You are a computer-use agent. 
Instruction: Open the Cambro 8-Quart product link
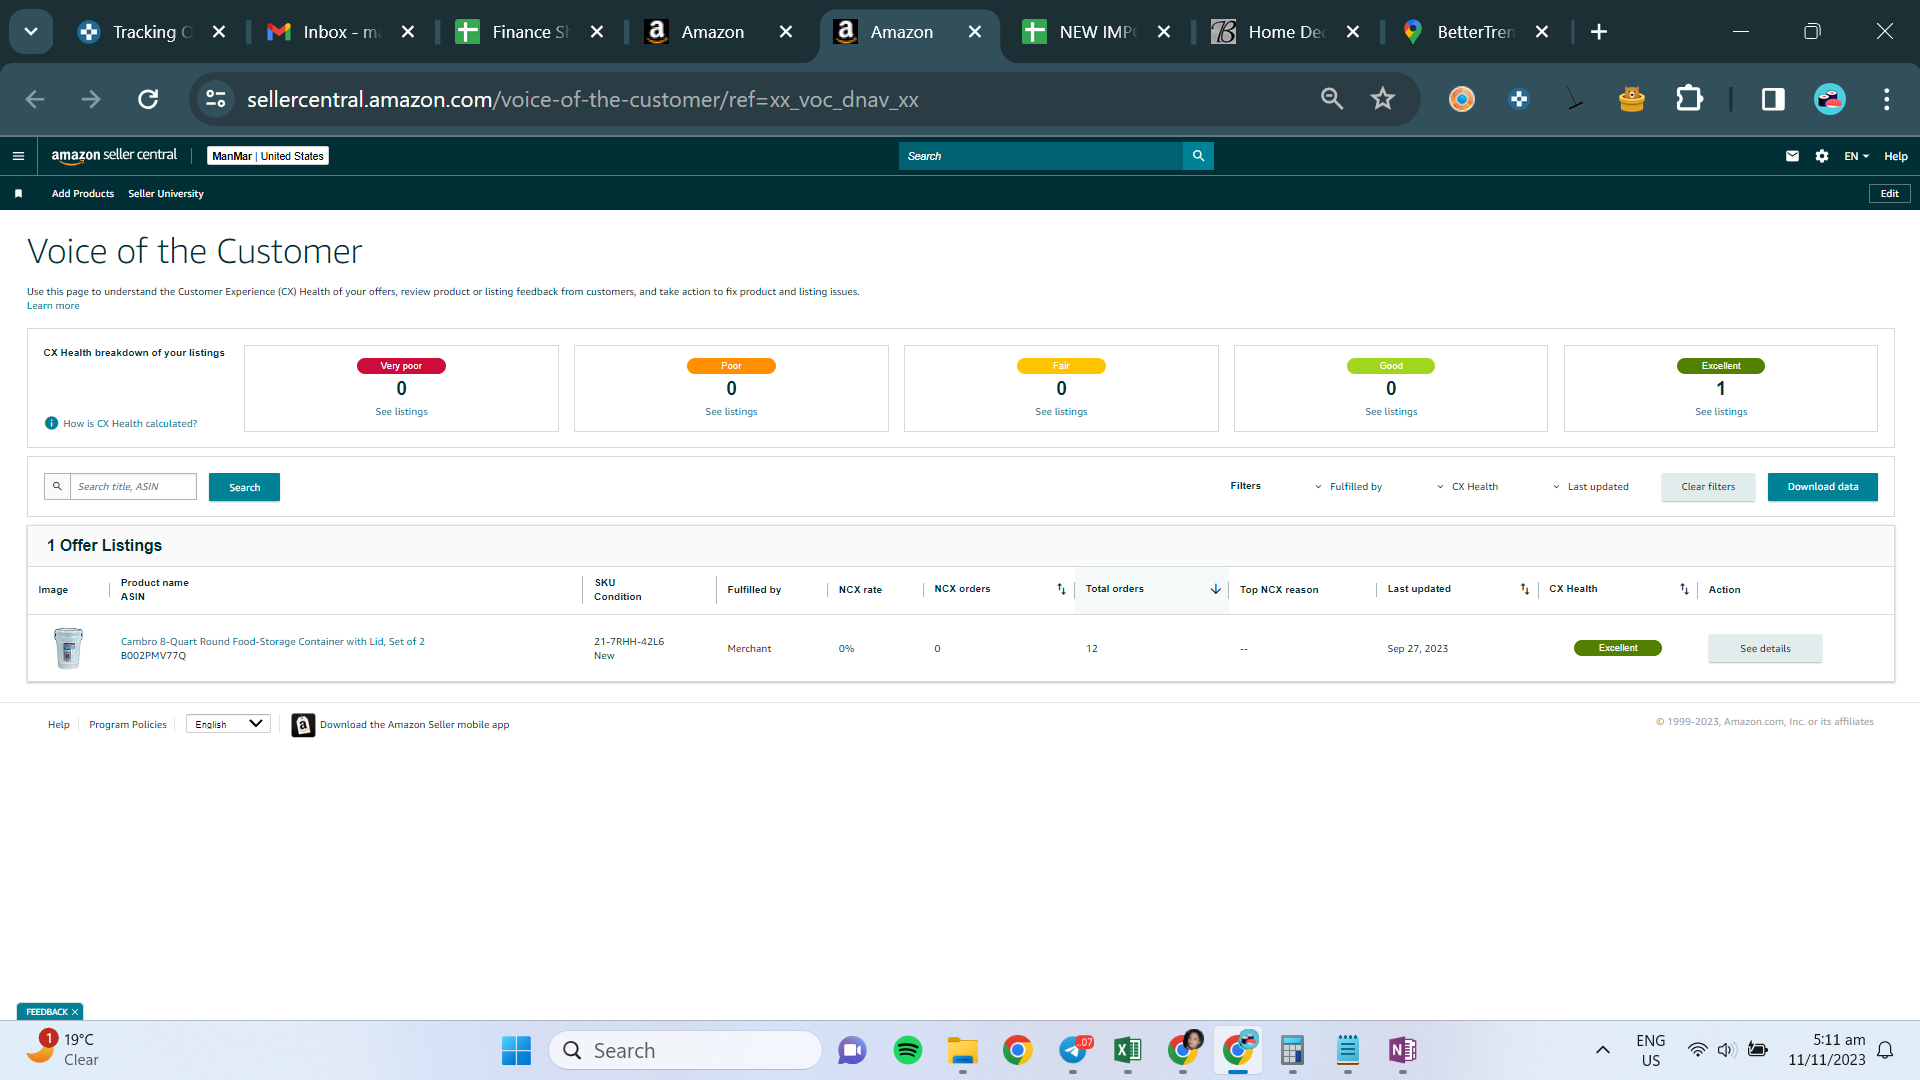point(273,642)
